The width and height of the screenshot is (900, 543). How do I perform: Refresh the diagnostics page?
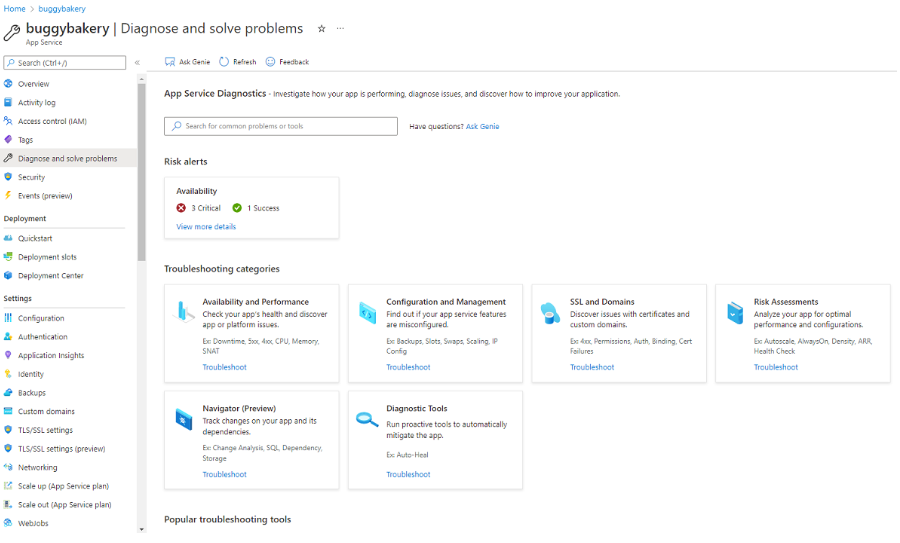pos(238,62)
